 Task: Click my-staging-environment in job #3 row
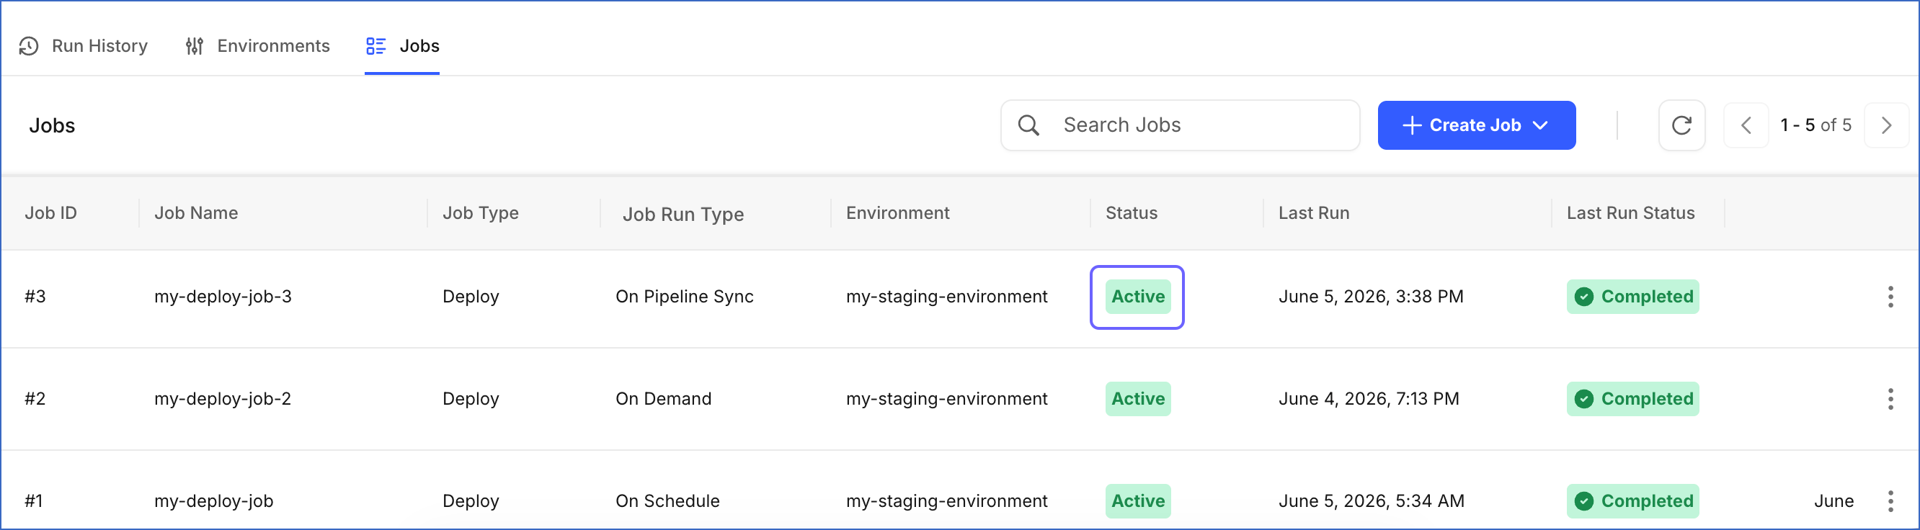(x=947, y=297)
